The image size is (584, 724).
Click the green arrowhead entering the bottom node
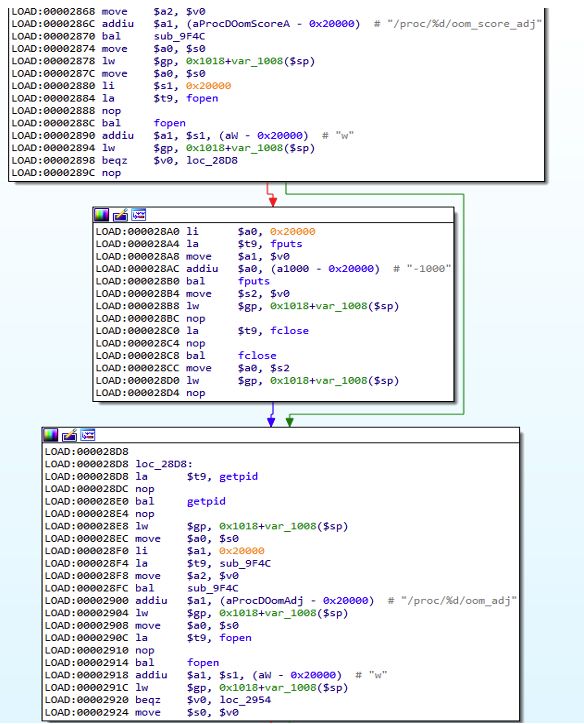tap(289, 421)
